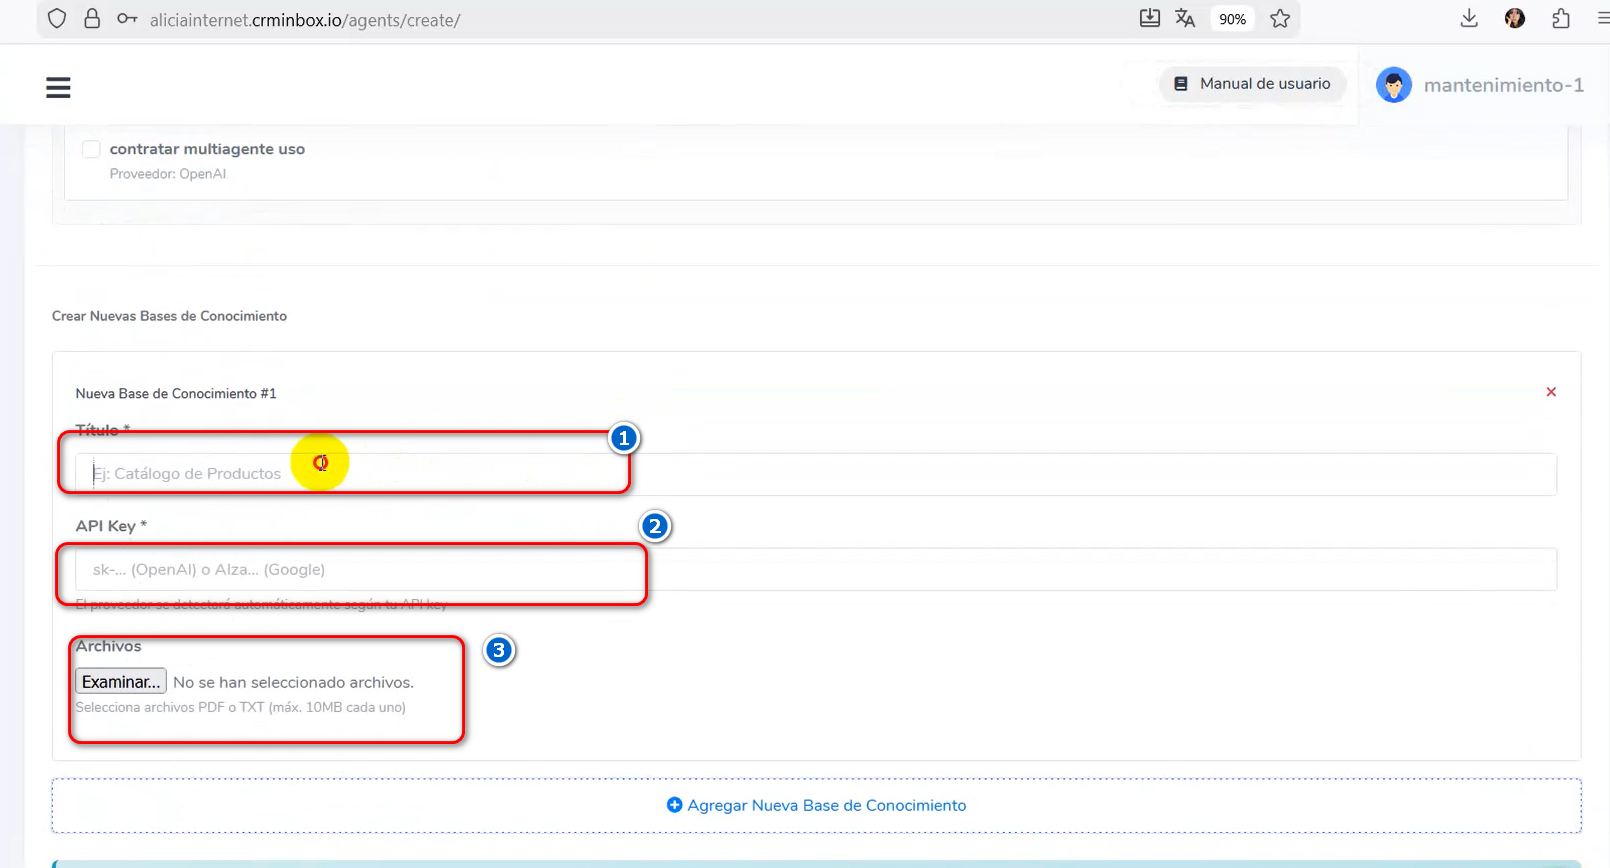Click the install web app icon
The height and width of the screenshot is (868, 1610).
point(1150,19)
